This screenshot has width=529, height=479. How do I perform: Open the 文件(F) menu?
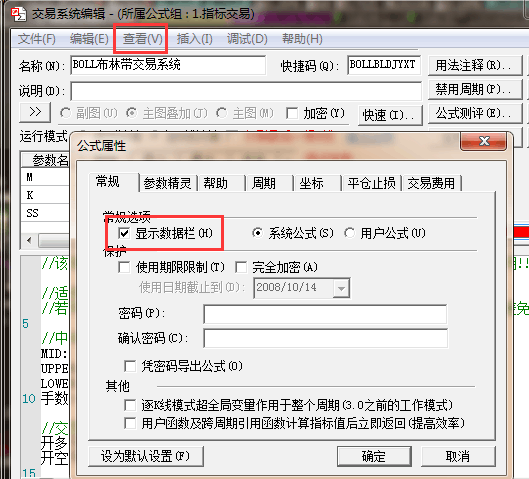(37, 39)
